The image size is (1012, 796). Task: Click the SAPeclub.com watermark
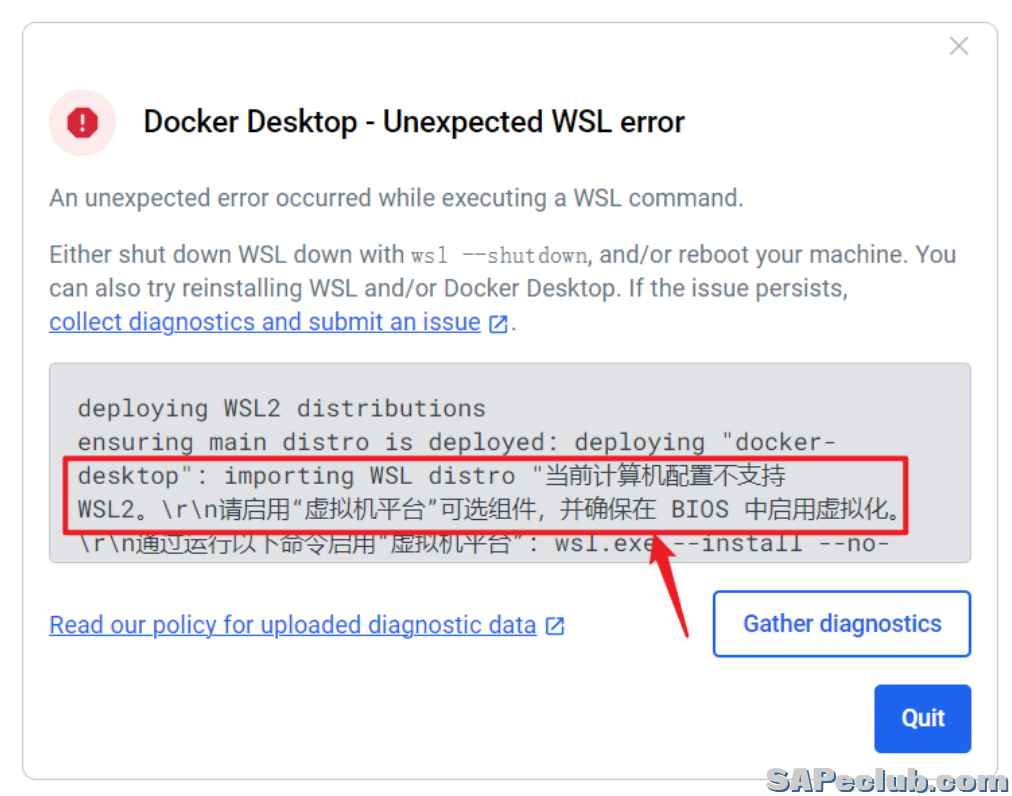click(x=886, y=779)
